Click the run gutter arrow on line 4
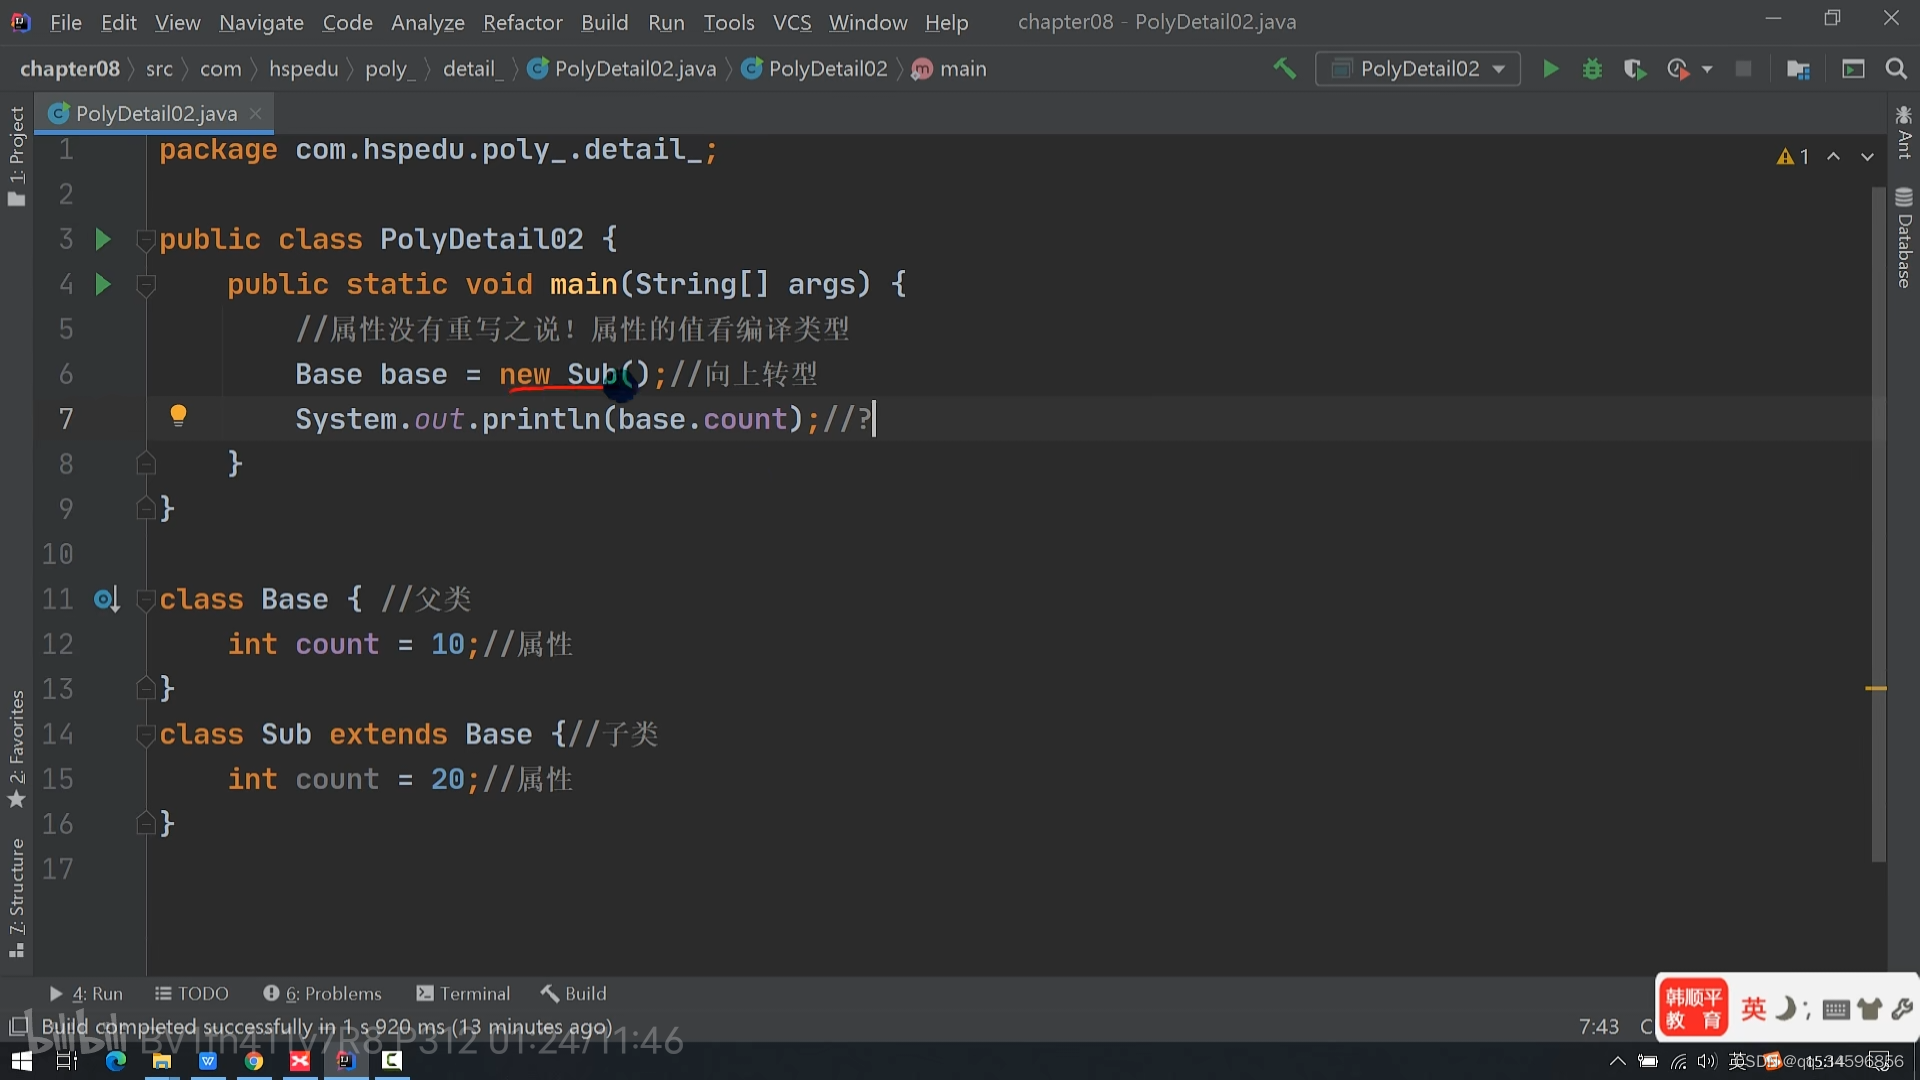 pos(102,284)
